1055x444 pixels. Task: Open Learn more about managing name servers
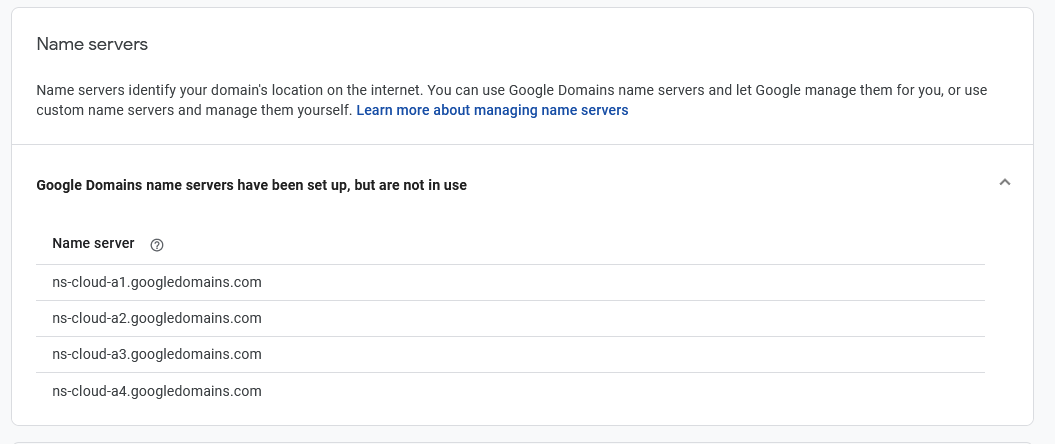[x=492, y=110]
